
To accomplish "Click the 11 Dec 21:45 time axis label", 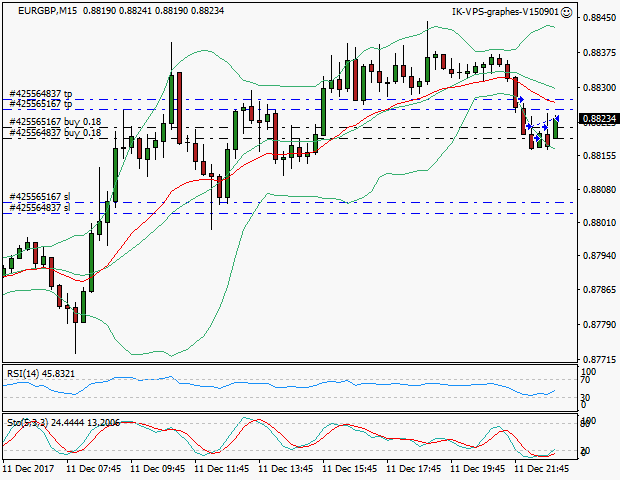I will (542, 468).
